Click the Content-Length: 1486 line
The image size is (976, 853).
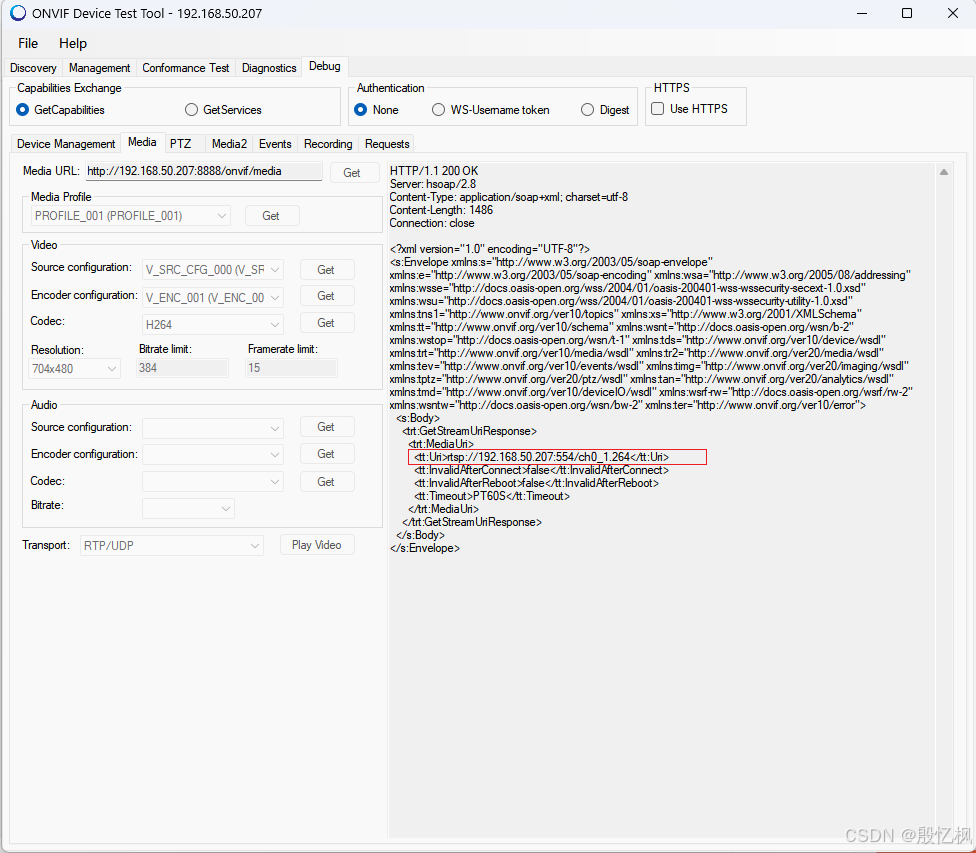point(441,210)
